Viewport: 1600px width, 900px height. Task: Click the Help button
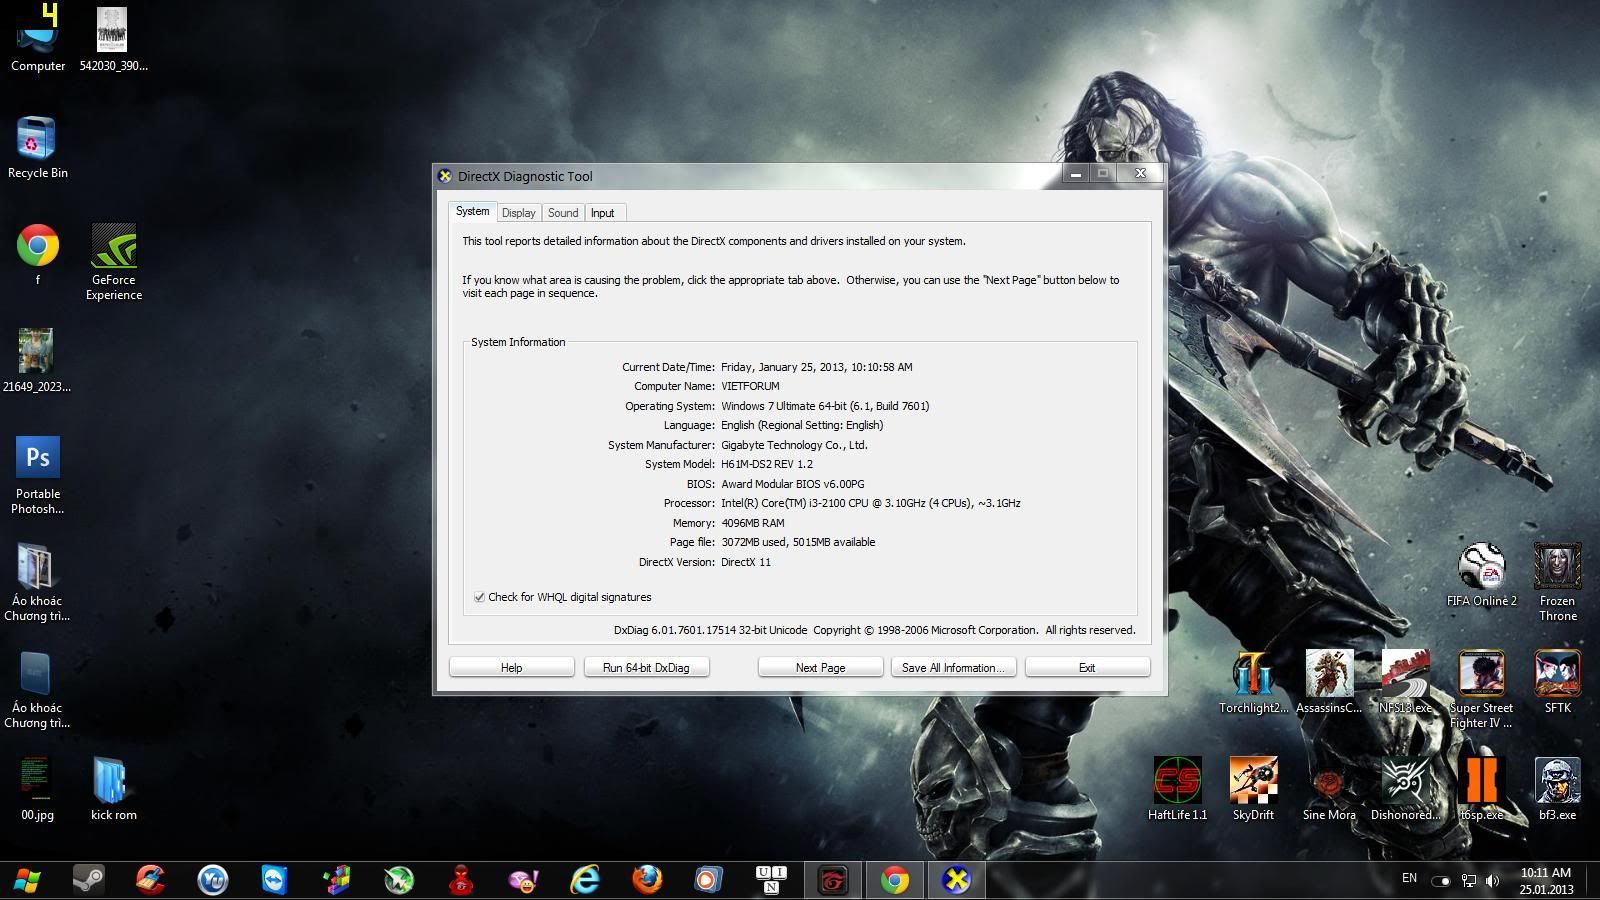pyautogui.click(x=511, y=667)
